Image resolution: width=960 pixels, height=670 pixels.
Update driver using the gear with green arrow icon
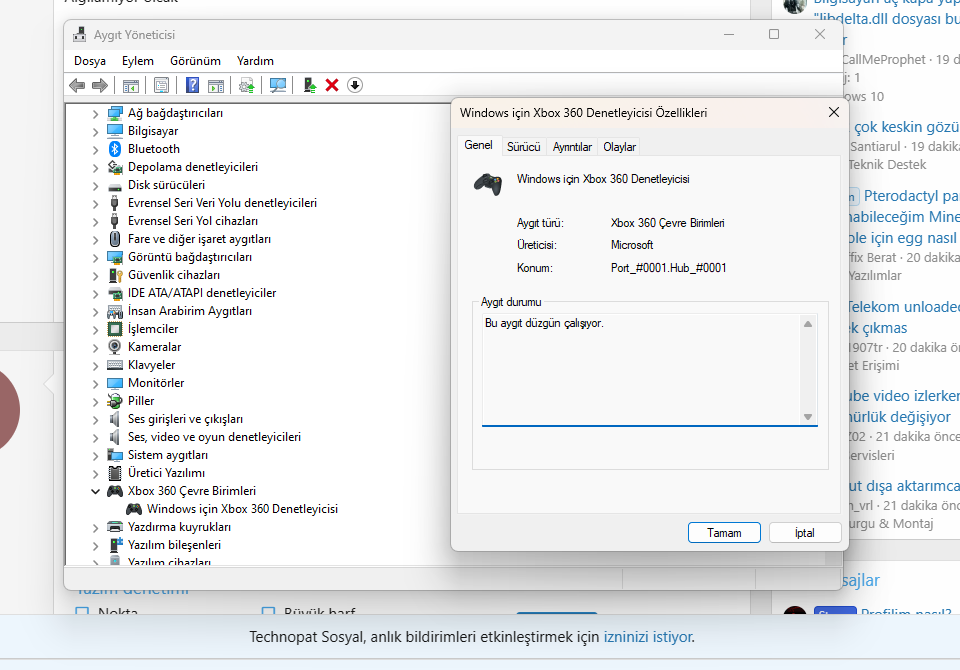pyautogui.click(x=247, y=85)
